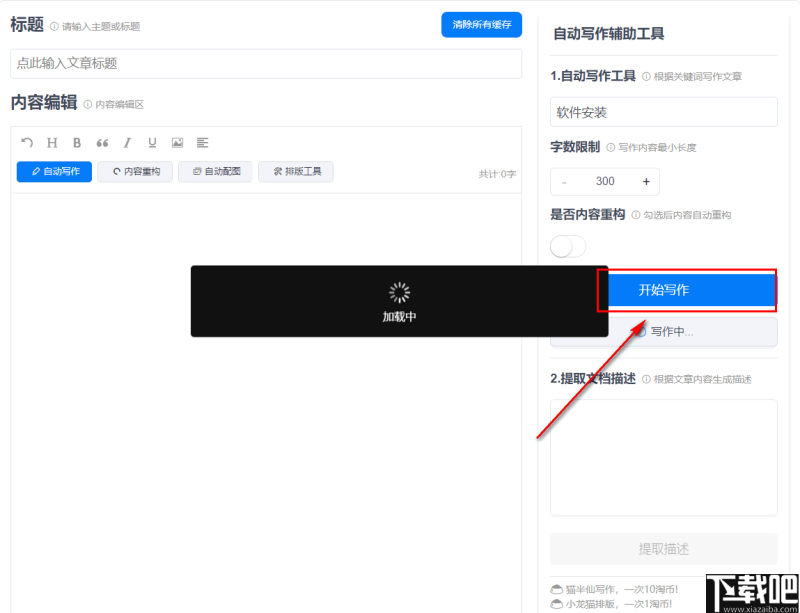Viewport: 800px width, 613px height.
Task: Click the Undo icon in the editor toolbar
Action: pos(27,142)
